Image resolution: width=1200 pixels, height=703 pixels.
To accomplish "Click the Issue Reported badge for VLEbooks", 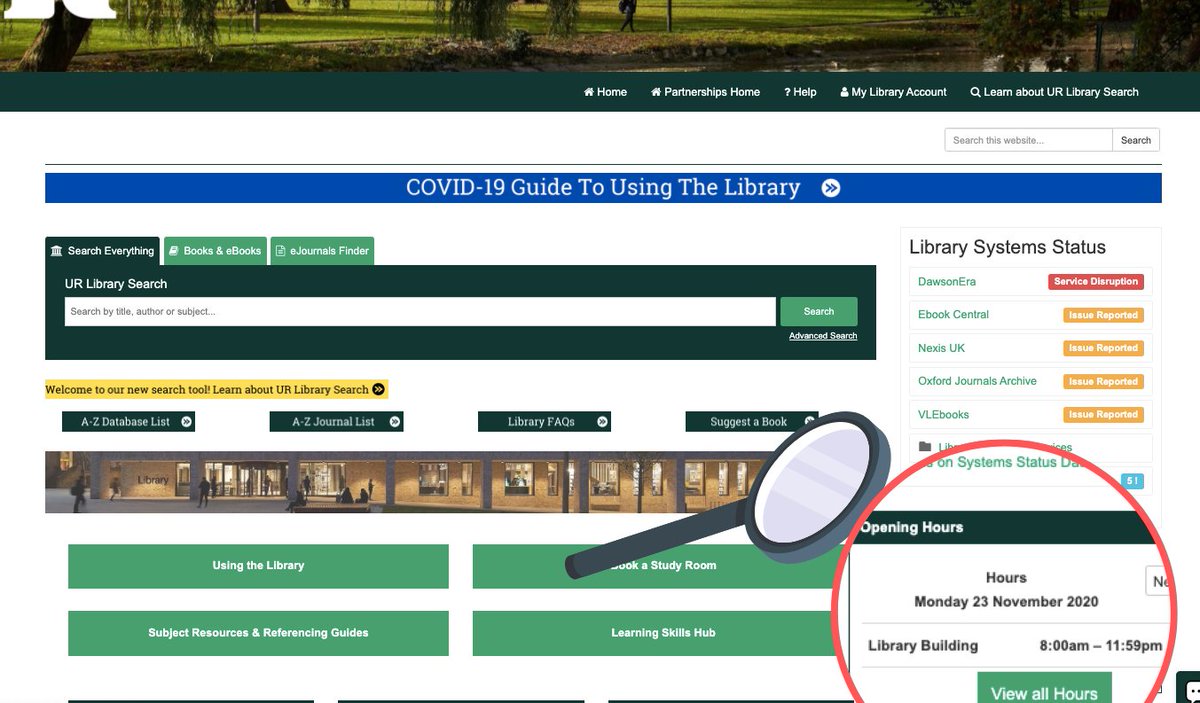I will (x=1103, y=414).
